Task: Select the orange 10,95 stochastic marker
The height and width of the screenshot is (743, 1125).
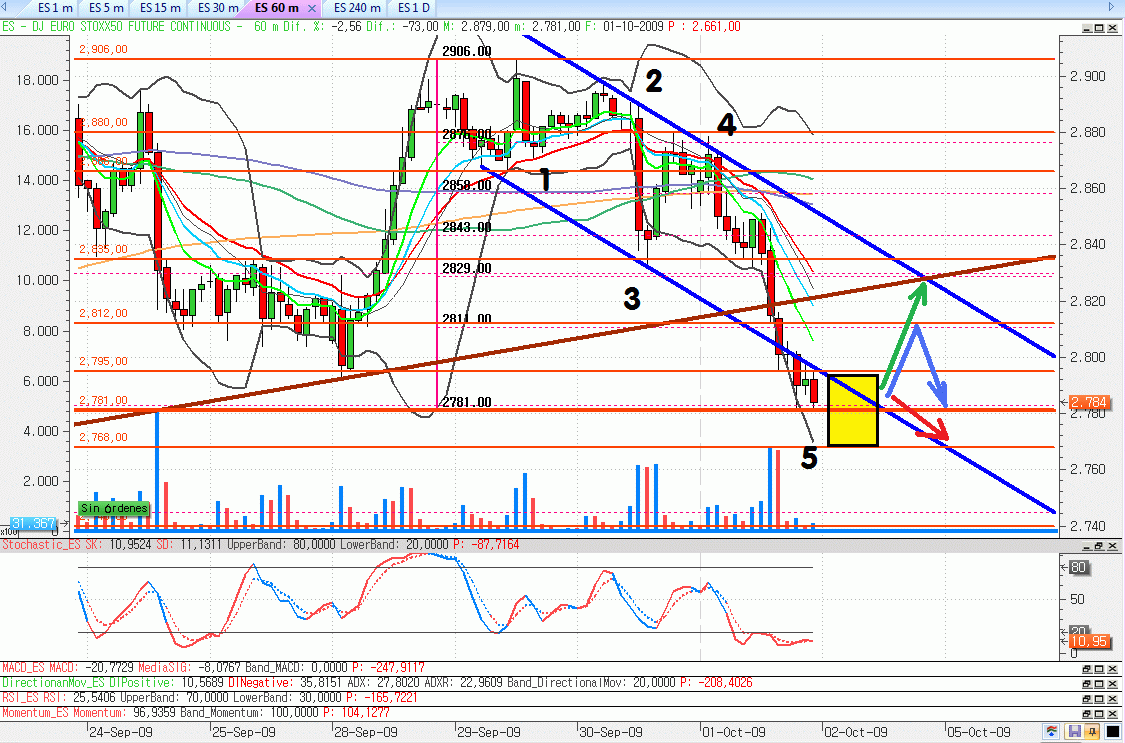Action: tap(1089, 641)
